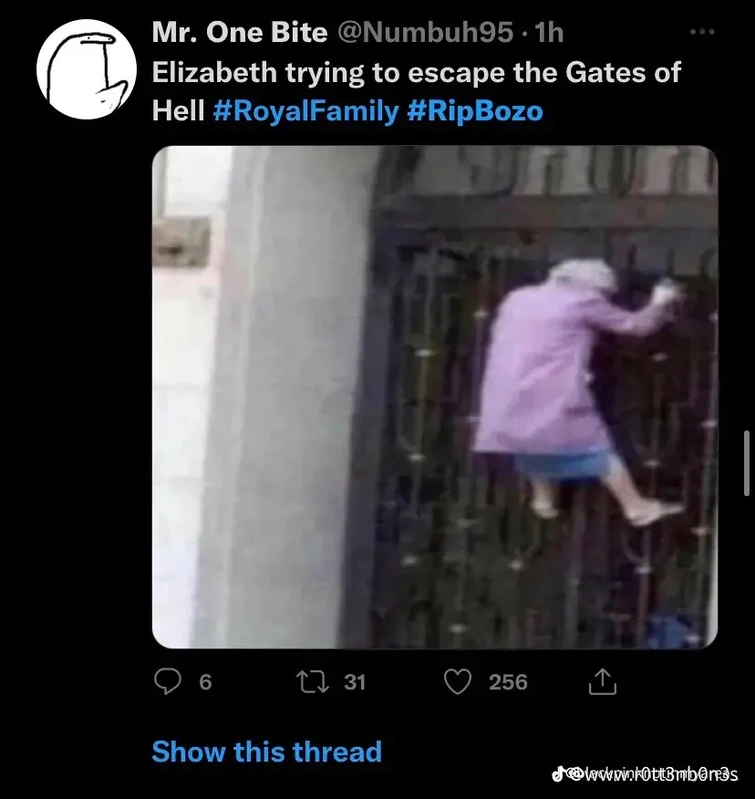
Task: Click the vertical scrollbar thumb
Action: coord(747,463)
